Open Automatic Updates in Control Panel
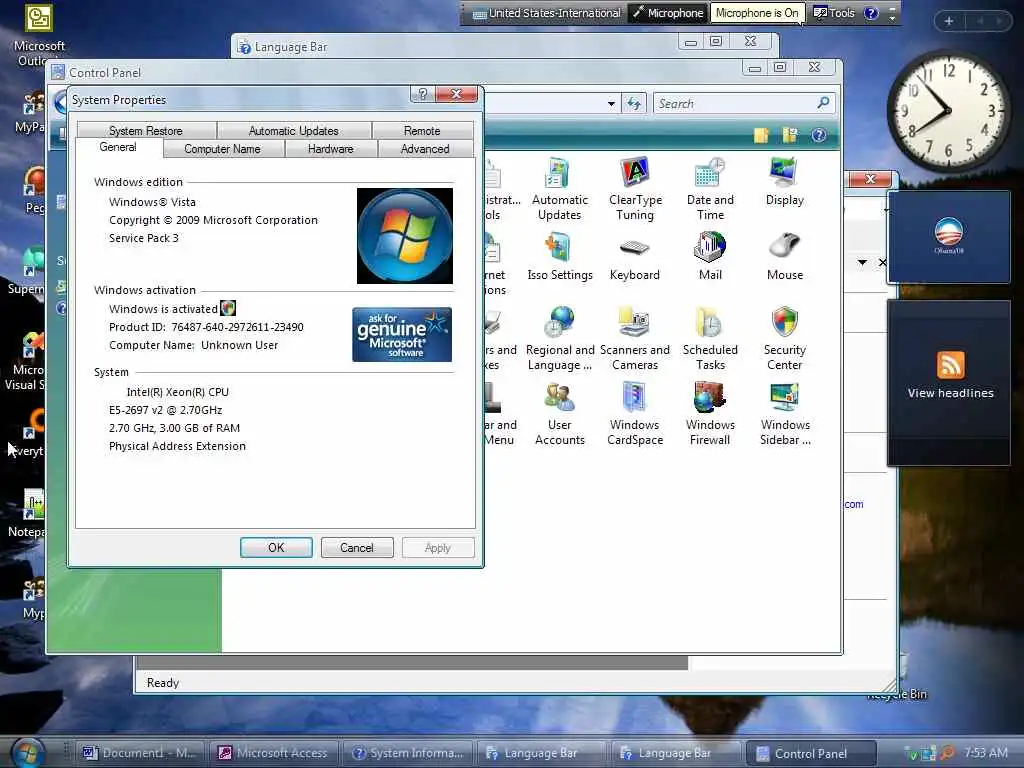The image size is (1024, 768). point(559,189)
